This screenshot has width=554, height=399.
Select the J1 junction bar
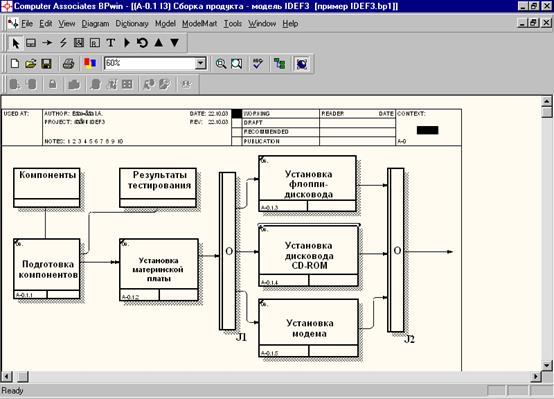(x=228, y=251)
